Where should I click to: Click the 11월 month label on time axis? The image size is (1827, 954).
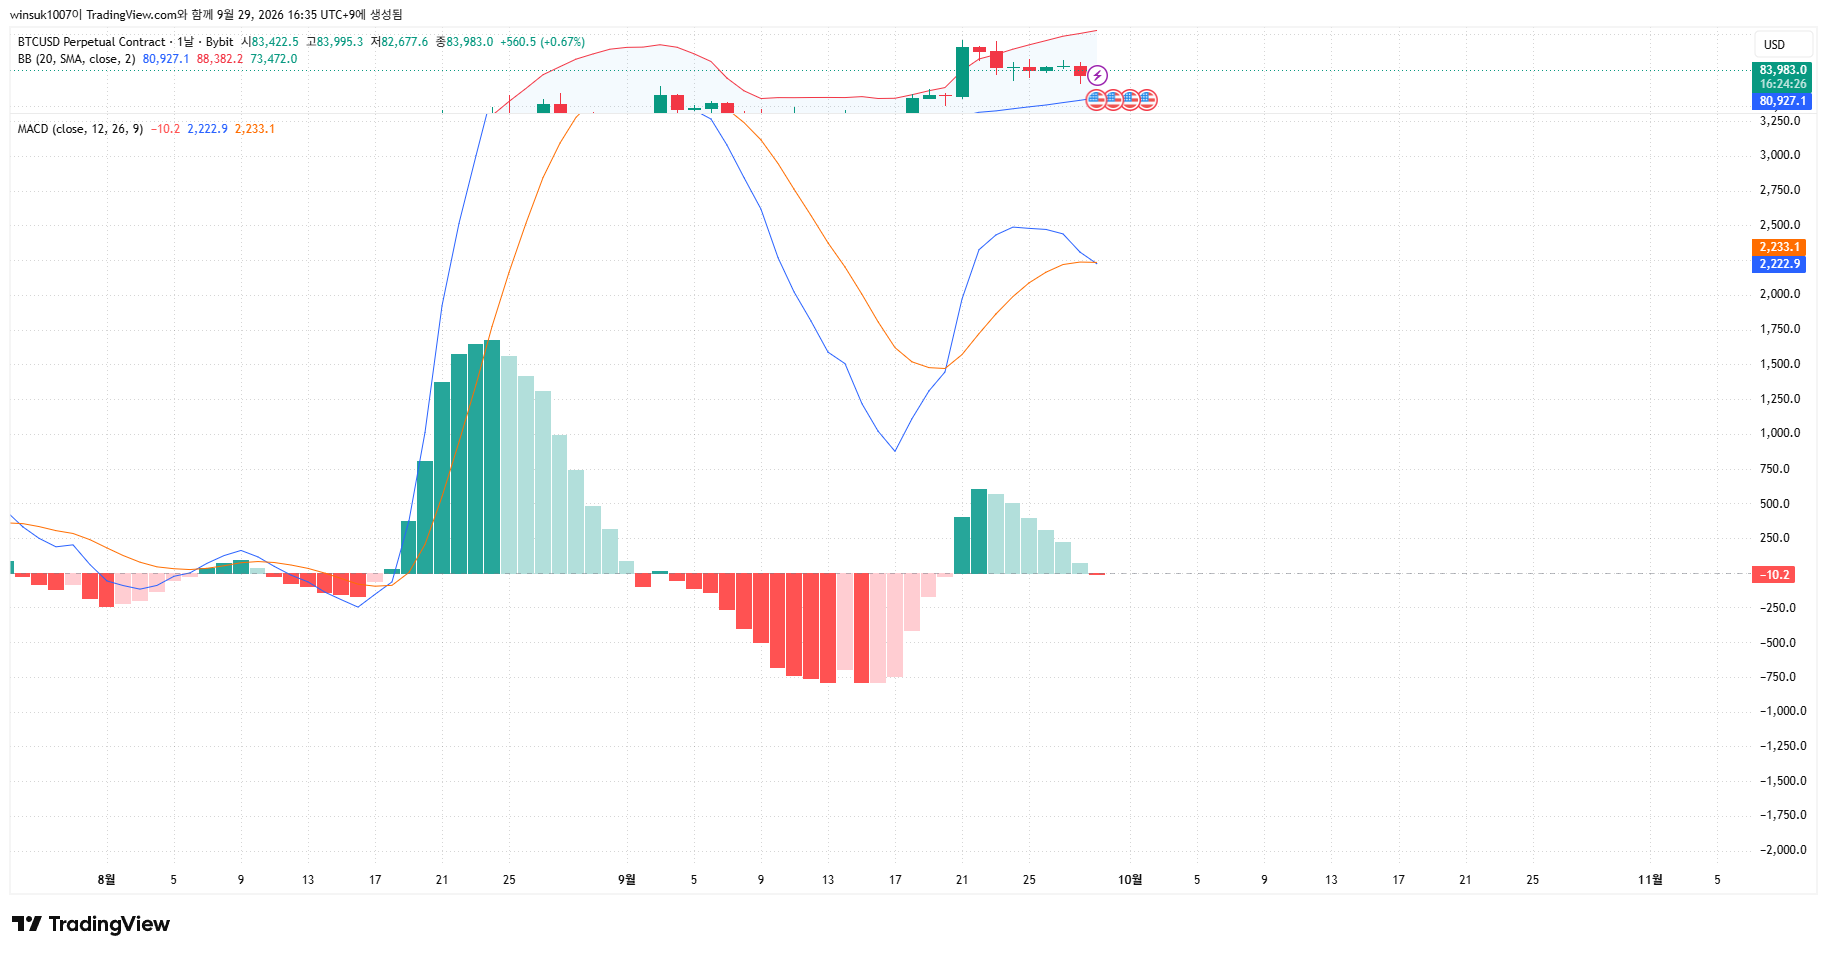click(x=1650, y=880)
